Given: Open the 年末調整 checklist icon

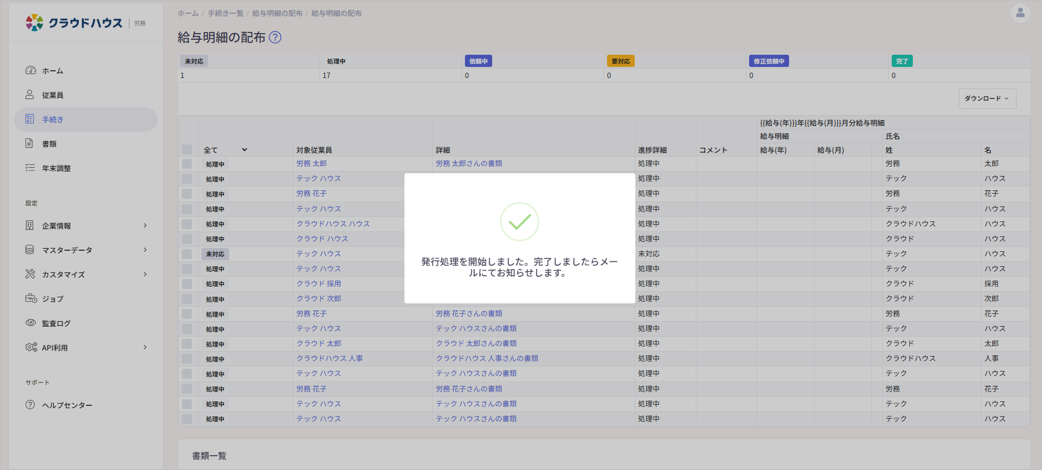Looking at the screenshot, I should pos(29,168).
